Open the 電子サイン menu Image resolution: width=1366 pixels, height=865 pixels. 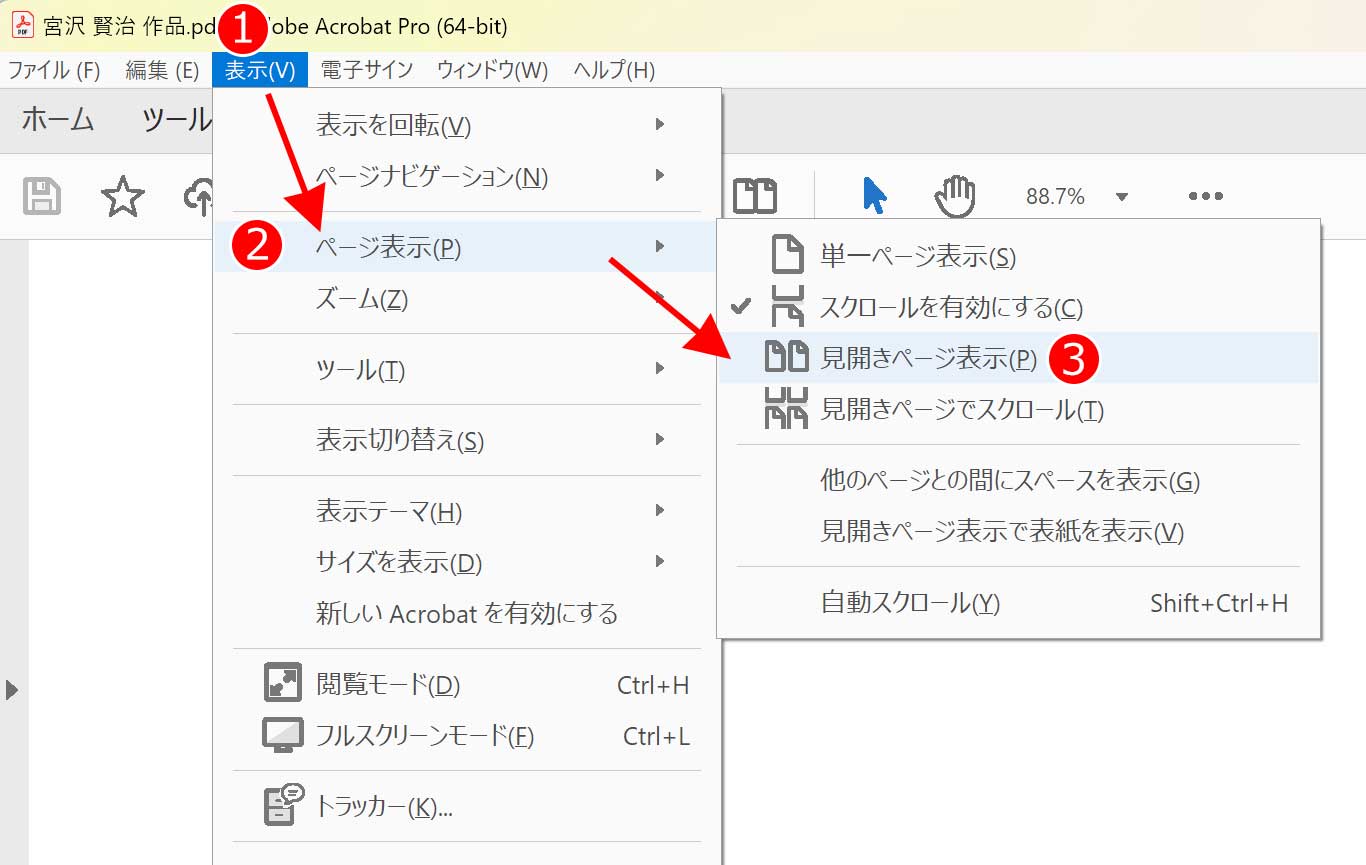point(367,70)
